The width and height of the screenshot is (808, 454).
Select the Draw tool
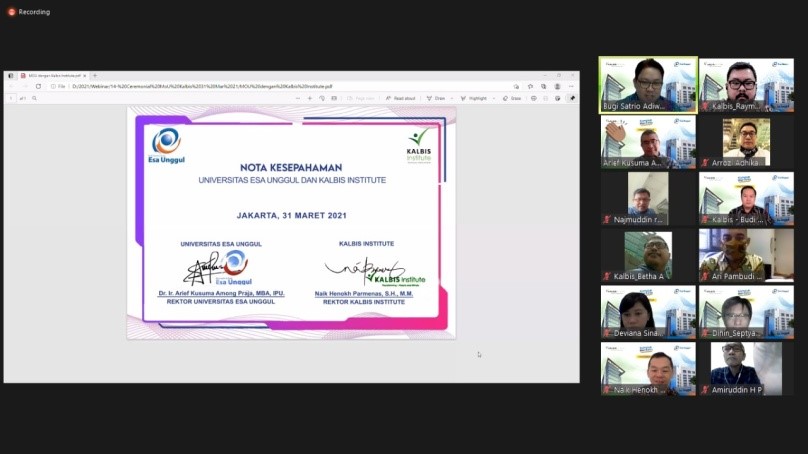coord(436,98)
